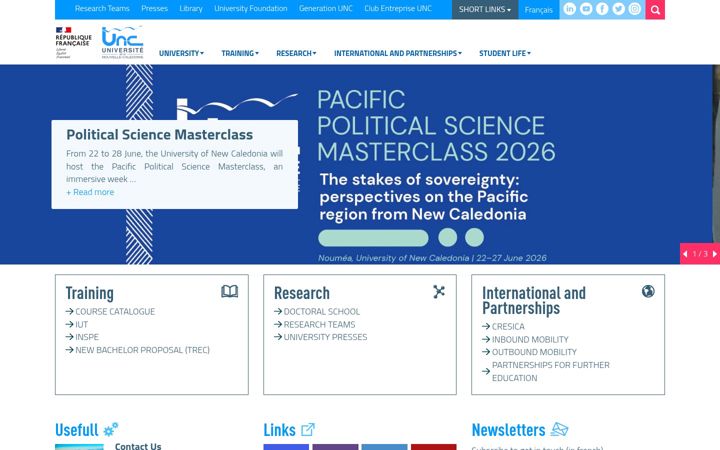
Task: Click the 1 / 3 slide counter
Action: click(x=700, y=254)
